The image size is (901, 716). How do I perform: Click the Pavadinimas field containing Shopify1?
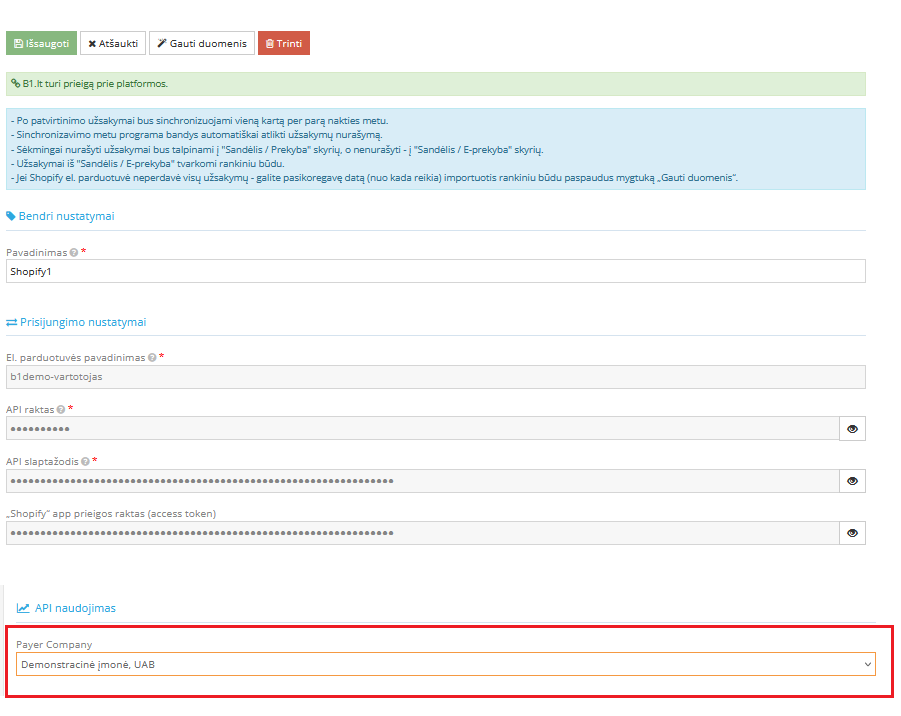coord(435,271)
